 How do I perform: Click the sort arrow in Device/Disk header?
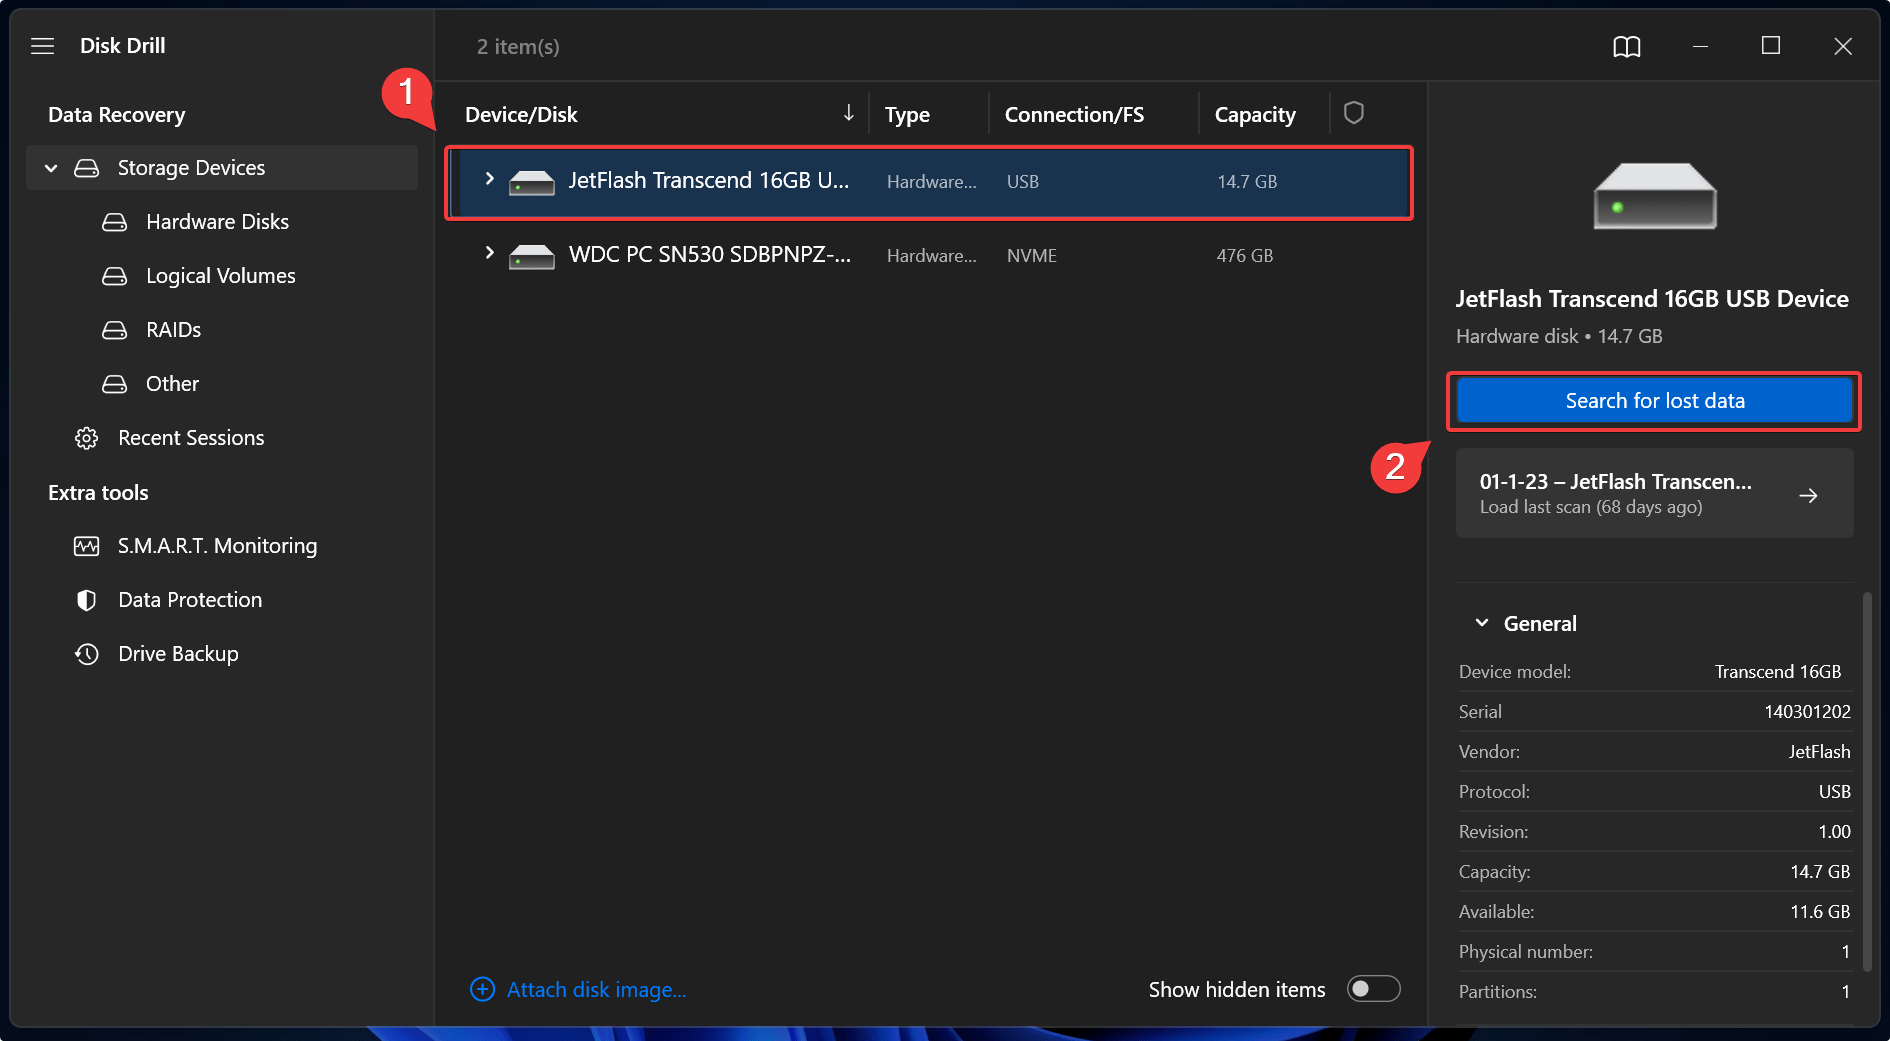848,113
